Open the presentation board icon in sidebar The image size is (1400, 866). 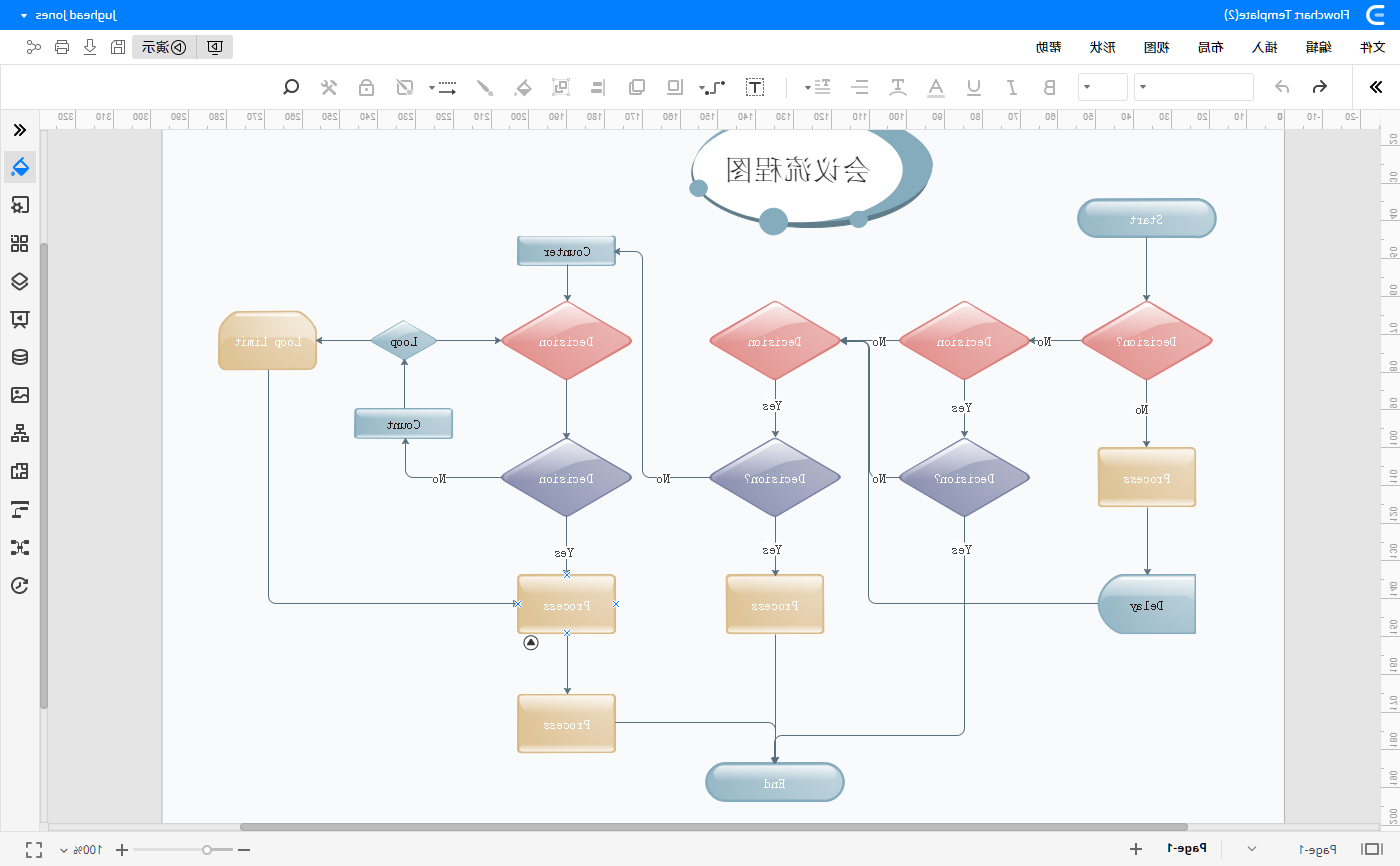(x=20, y=319)
